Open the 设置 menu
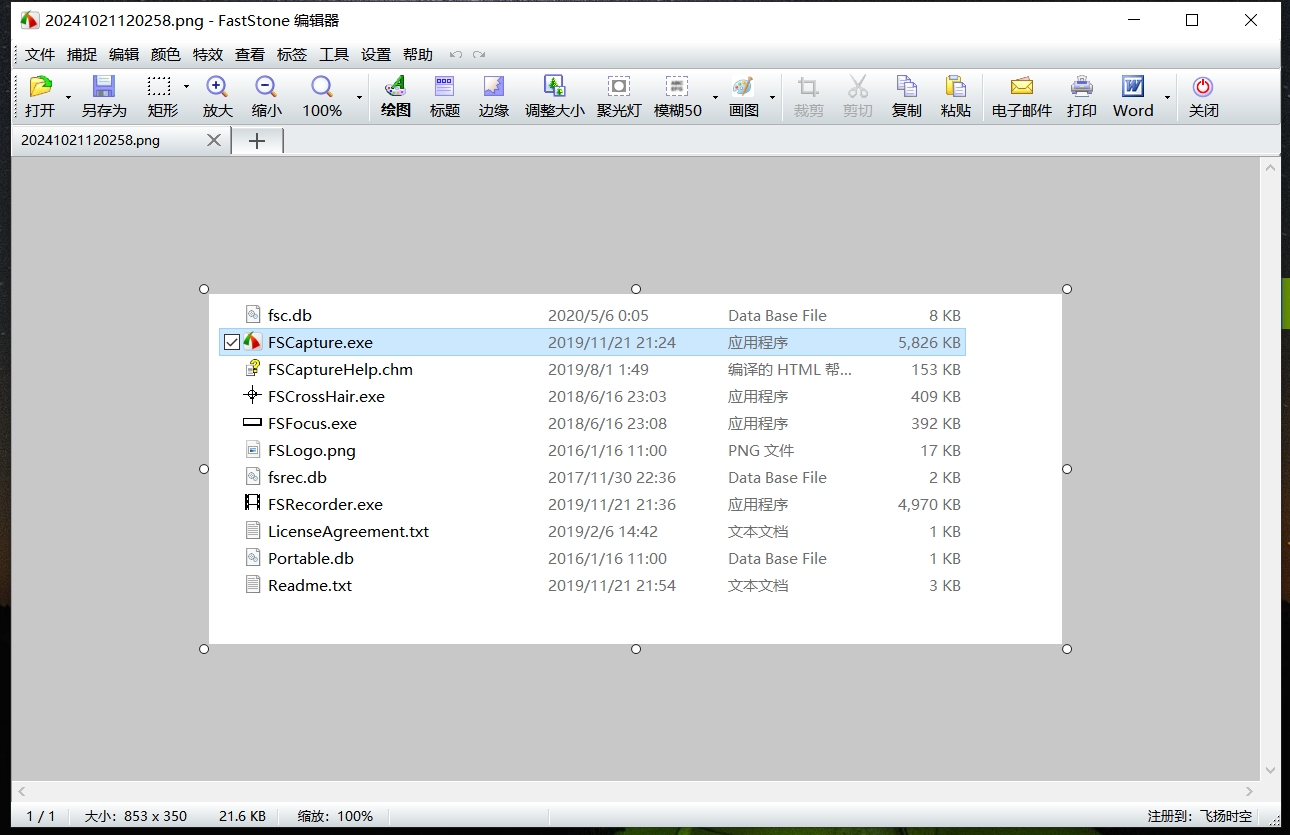Viewport: 1290px width, 835px height. pos(376,55)
